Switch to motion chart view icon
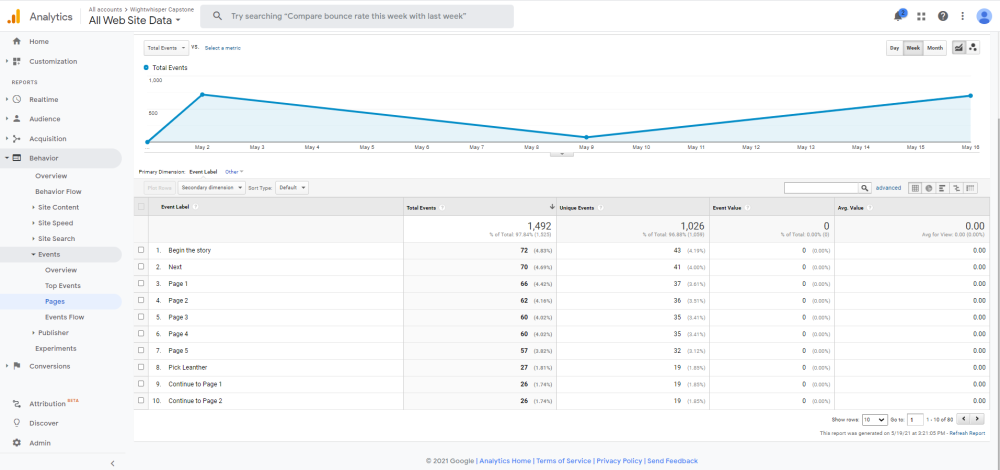The width and height of the screenshot is (1000, 470). click(973, 48)
